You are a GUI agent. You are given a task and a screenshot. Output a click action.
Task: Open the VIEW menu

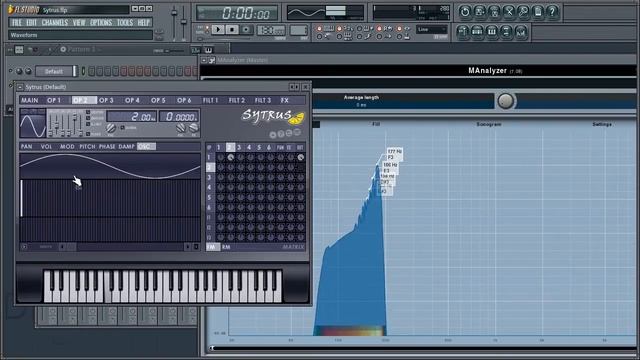tap(79, 22)
